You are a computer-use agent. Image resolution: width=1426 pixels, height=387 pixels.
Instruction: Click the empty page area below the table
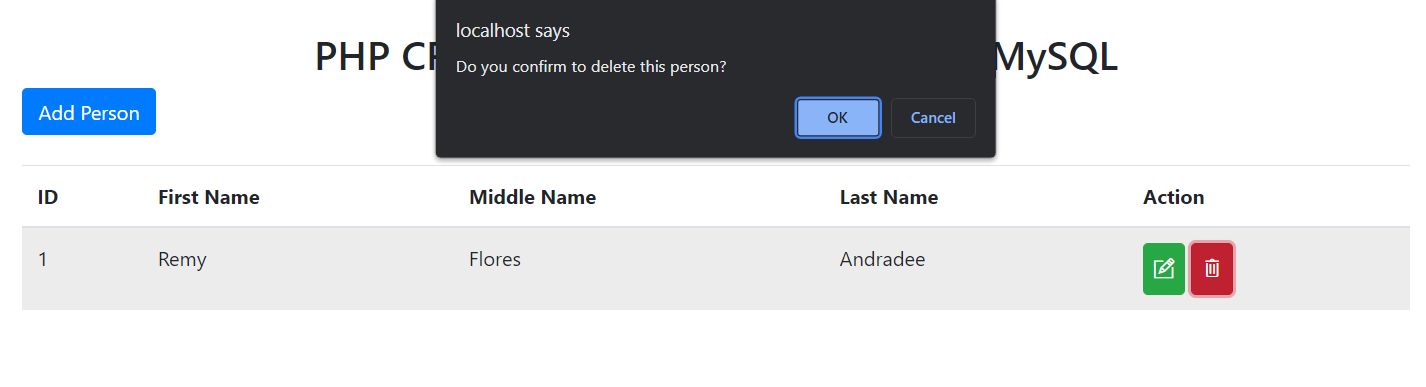tap(713, 348)
